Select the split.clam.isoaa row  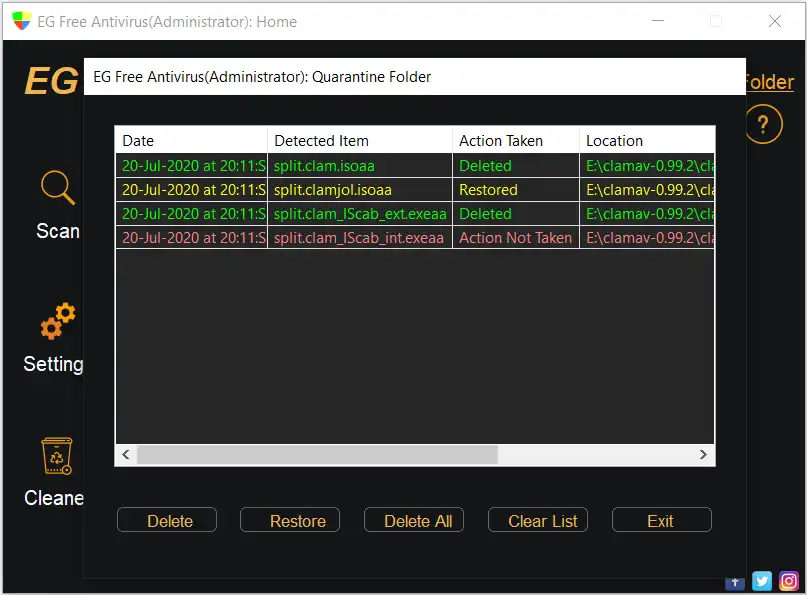415,166
